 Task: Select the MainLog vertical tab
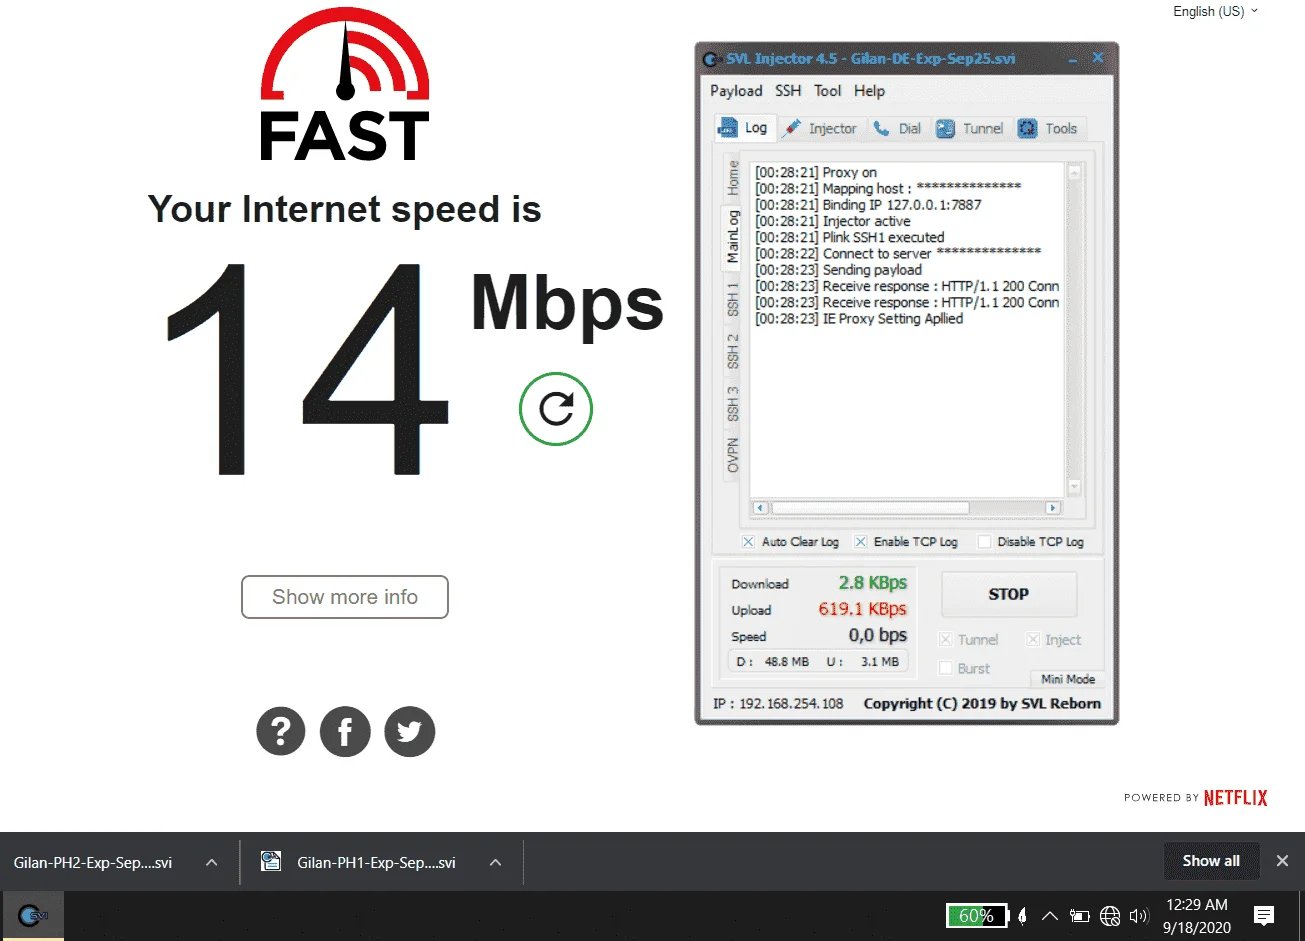(x=732, y=237)
